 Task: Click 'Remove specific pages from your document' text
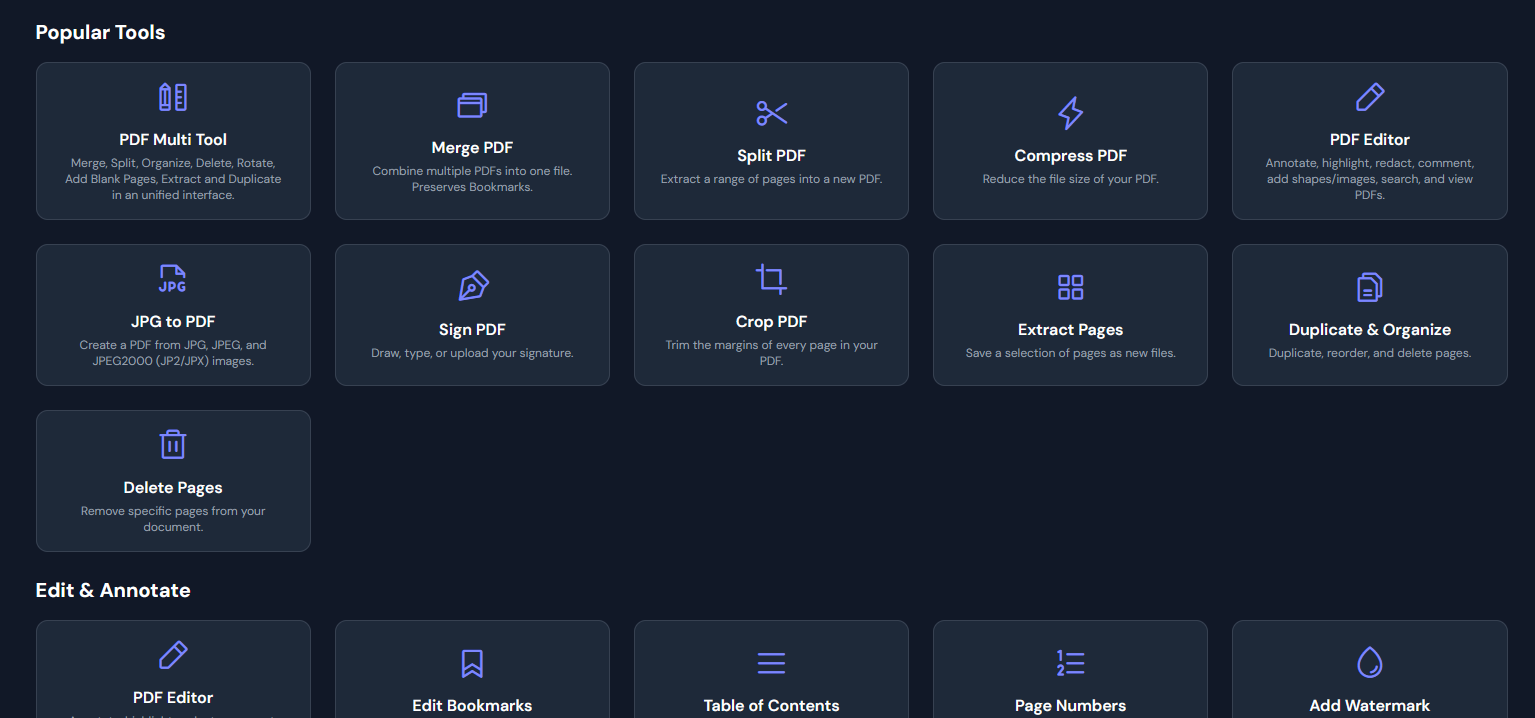point(173,519)
